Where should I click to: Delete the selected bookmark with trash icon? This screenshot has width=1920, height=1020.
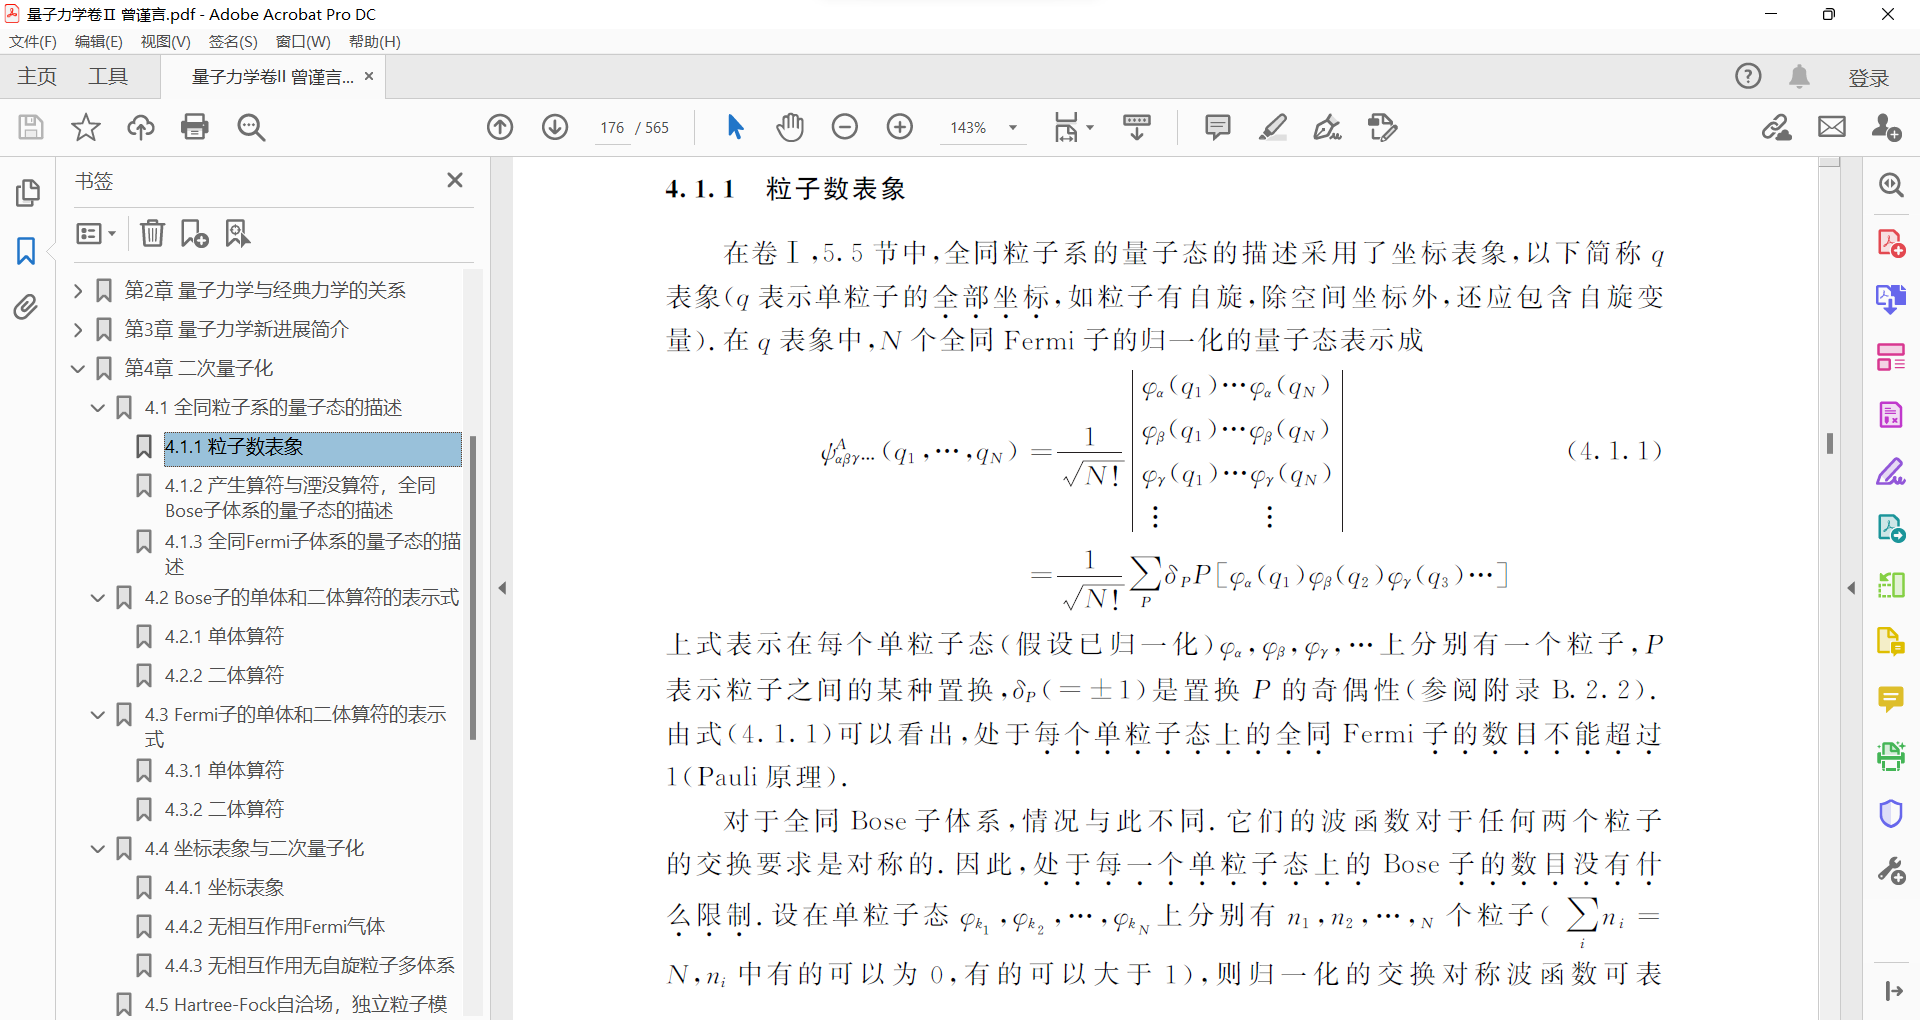152,233
